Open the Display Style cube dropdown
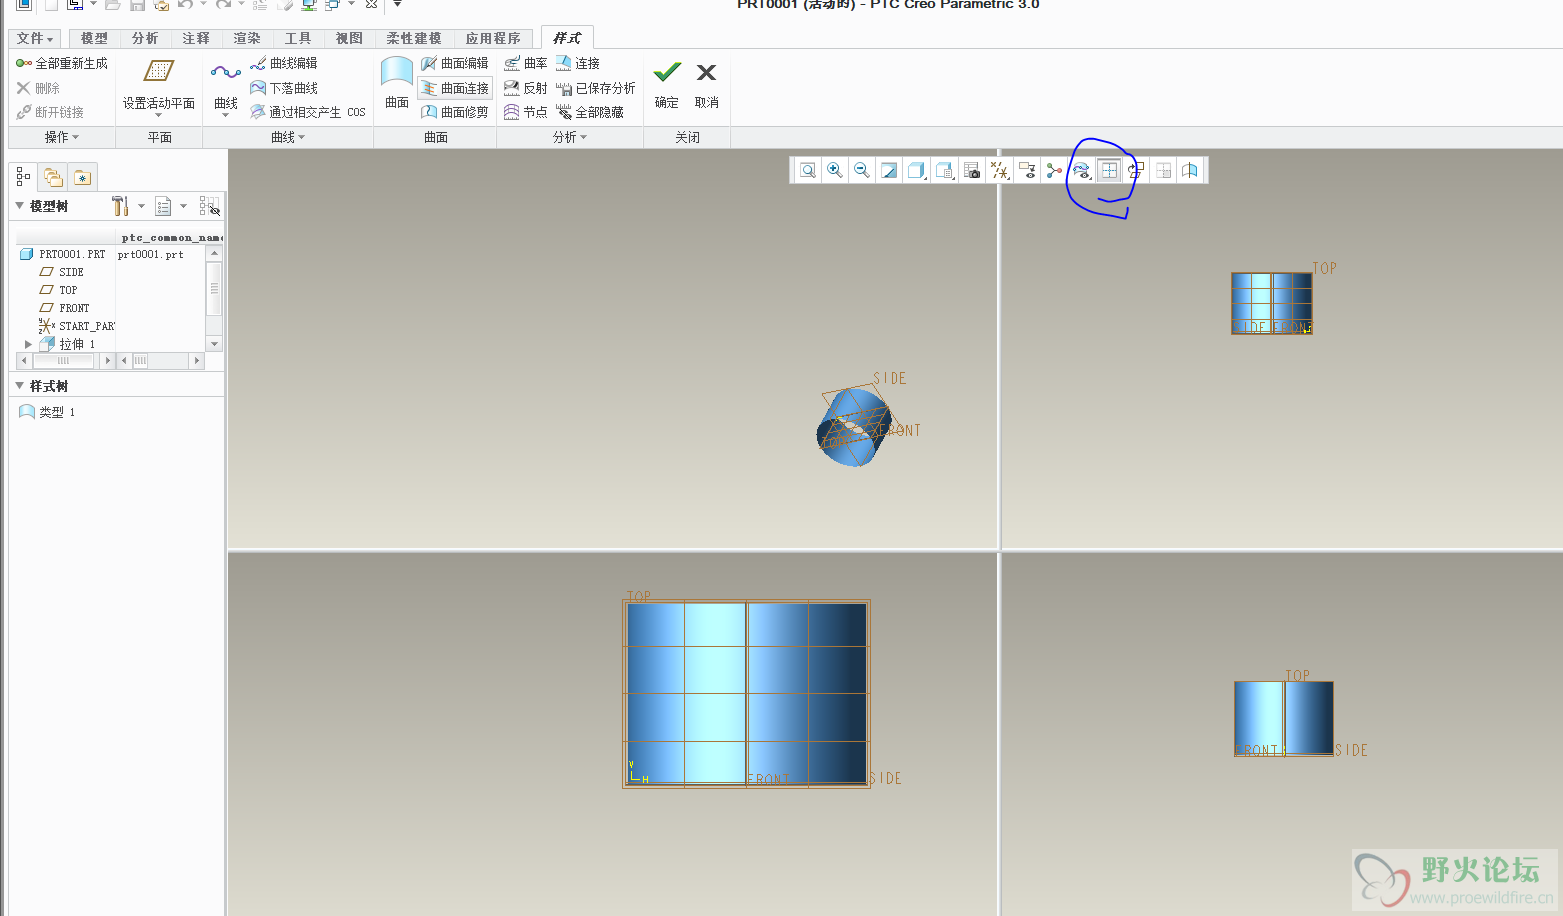The image size is (1563, 916). tap(917, 171)
